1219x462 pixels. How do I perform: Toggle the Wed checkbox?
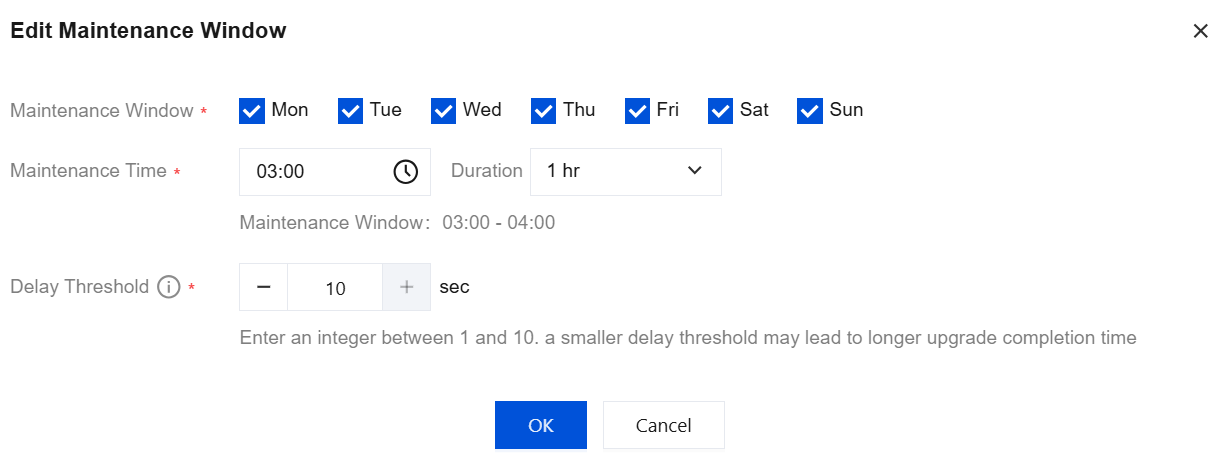pyautogui.click(x=443, y=111)
